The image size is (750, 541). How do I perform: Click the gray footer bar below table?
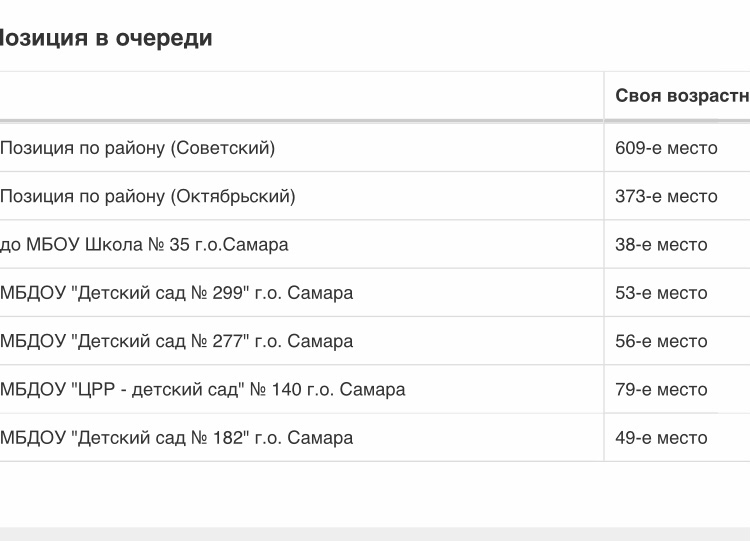pyautogui.click(x=375, y=534)
